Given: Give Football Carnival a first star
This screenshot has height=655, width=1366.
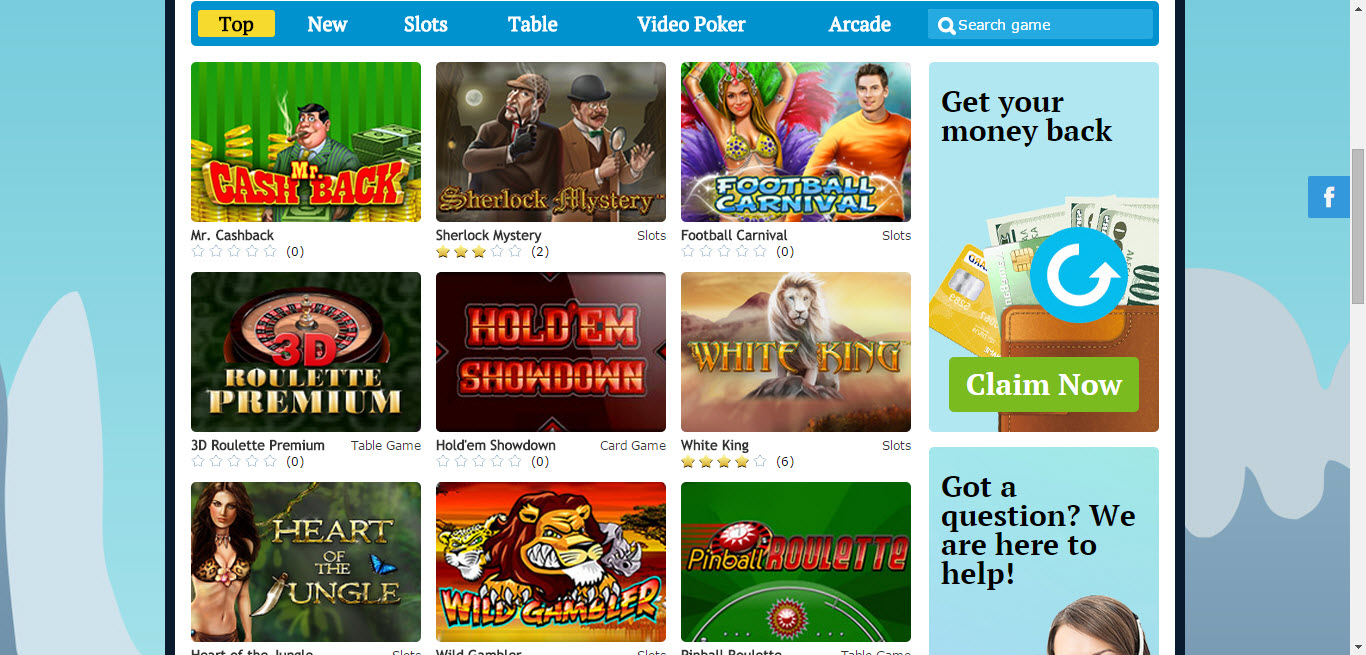Looking at the screenshot, I should coord(688,251).
